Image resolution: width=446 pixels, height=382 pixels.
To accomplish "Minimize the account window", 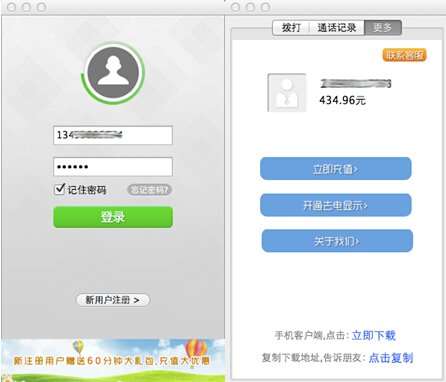I will (x=250, y=7).
